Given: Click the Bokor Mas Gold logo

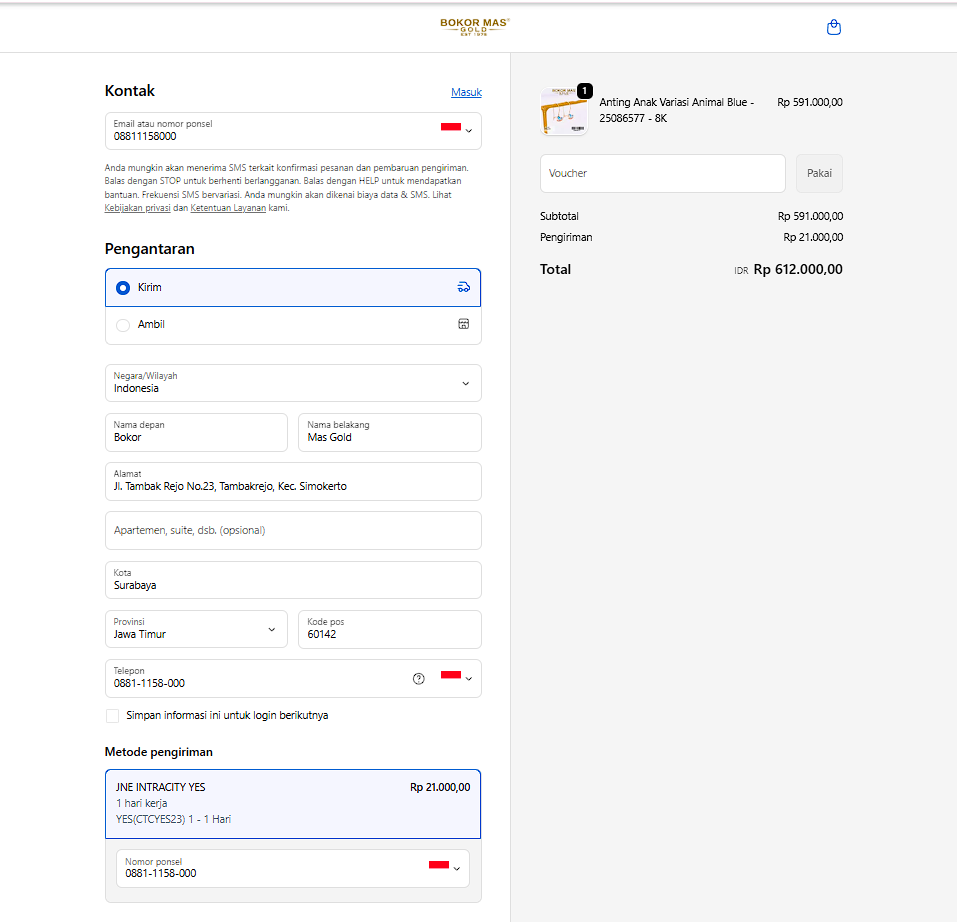Looking at the screenshot, I should (x=475, y=27).
